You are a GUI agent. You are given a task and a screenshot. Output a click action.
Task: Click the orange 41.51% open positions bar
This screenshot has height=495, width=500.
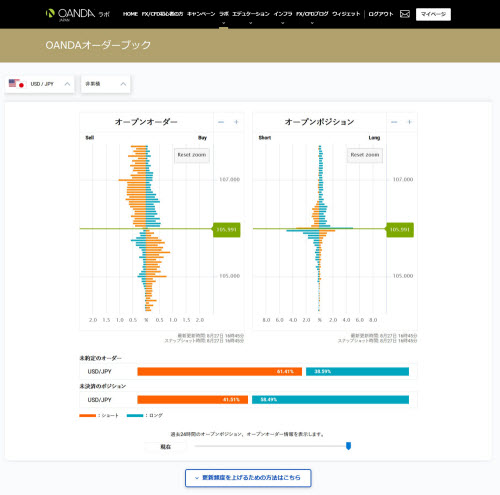click(192, 399)
